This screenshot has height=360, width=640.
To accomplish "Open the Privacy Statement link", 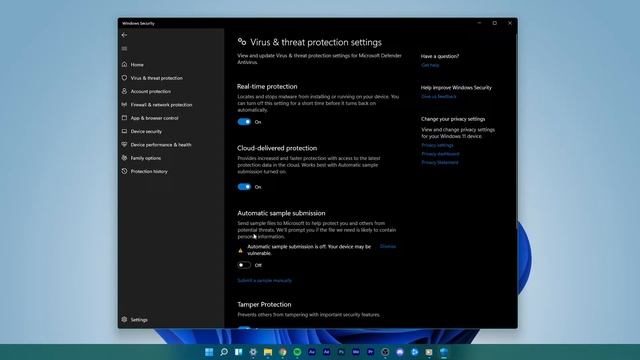I will [x=440, y=162].
